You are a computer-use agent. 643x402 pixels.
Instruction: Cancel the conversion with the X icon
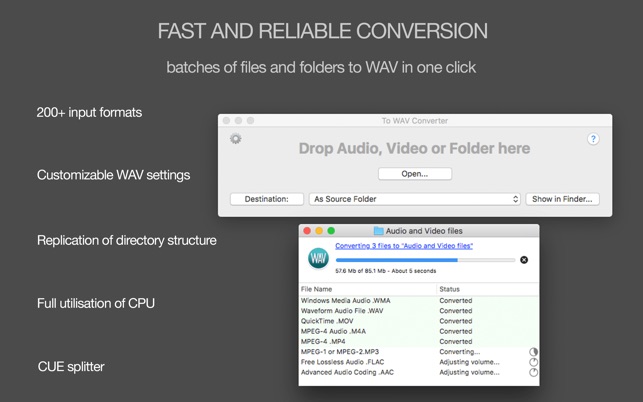pyautogui.click(x=524, y=260)
